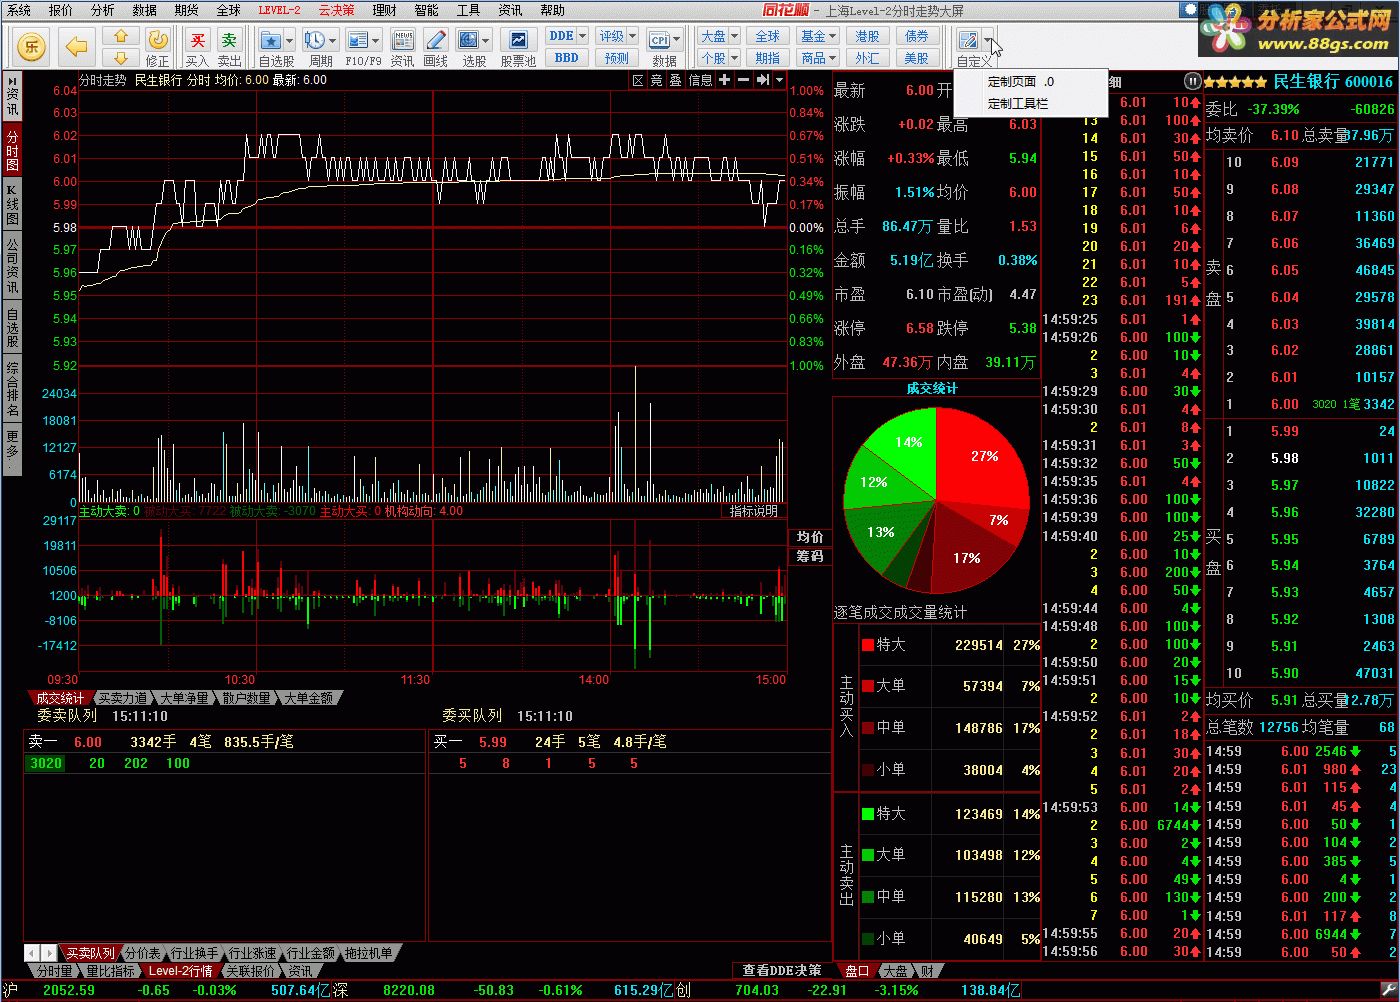Click the round gold home logo icon
The image size is (1400, 1002).
[32, 45]
